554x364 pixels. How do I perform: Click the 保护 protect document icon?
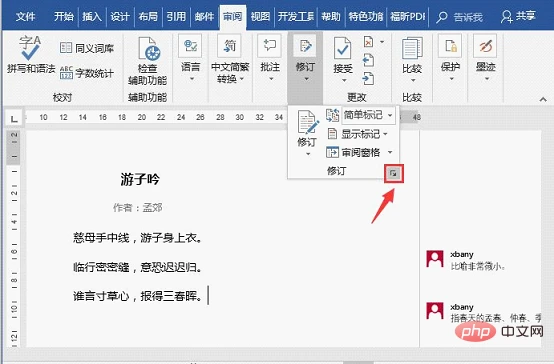[x=450, y=46]
